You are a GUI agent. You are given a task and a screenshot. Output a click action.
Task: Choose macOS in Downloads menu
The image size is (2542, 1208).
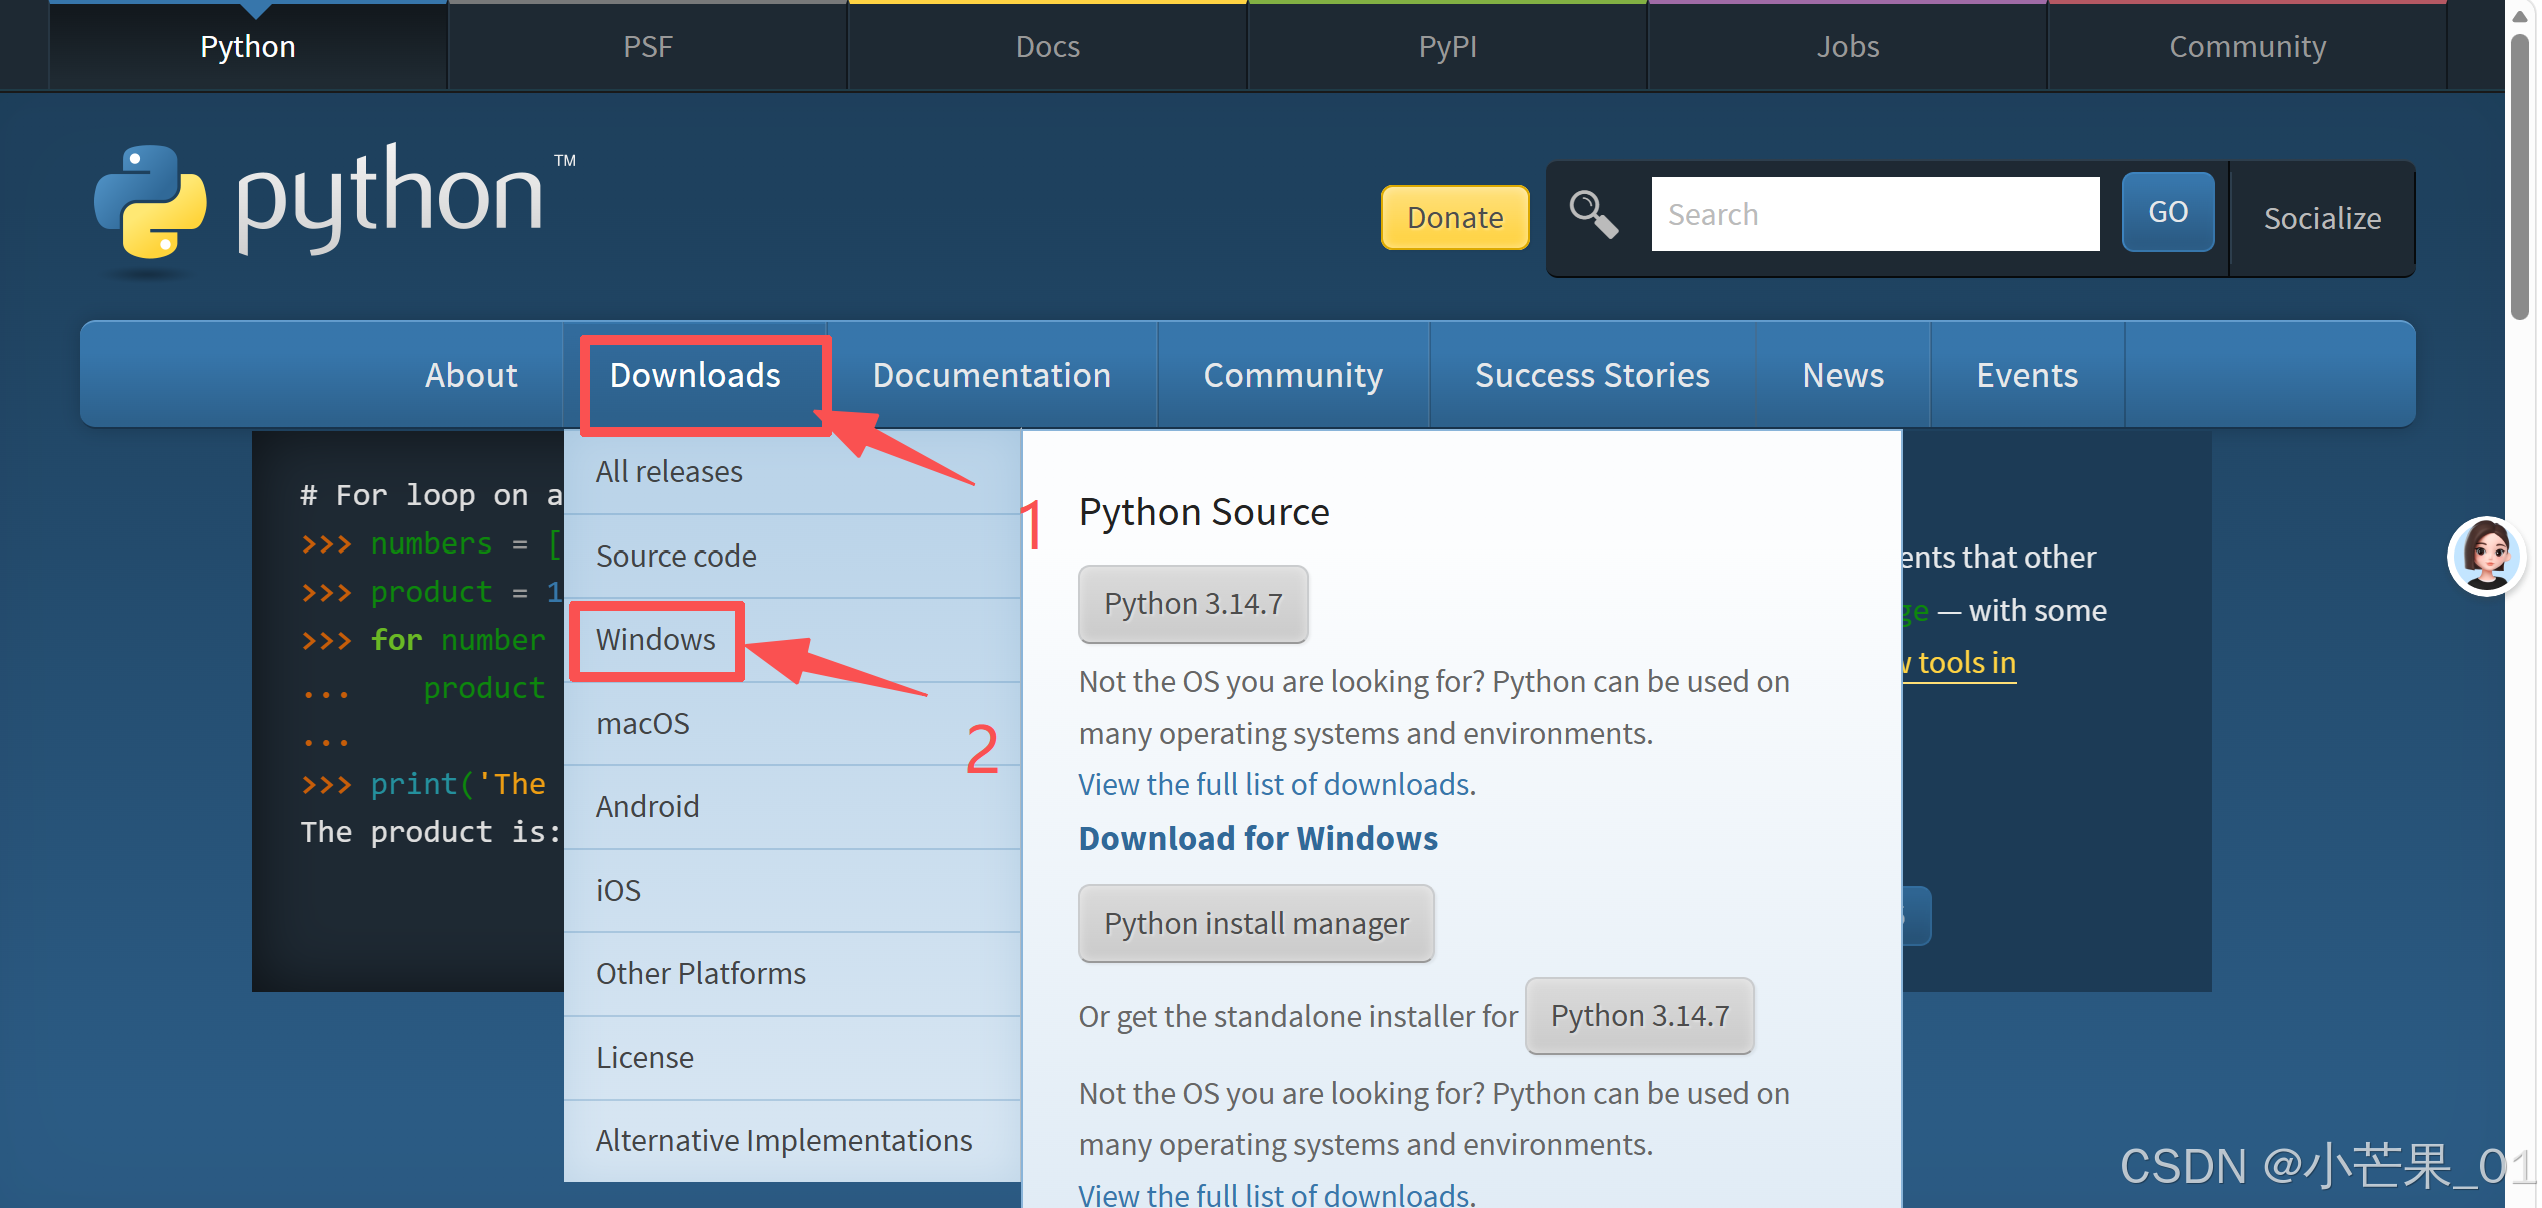click(792, 724)
